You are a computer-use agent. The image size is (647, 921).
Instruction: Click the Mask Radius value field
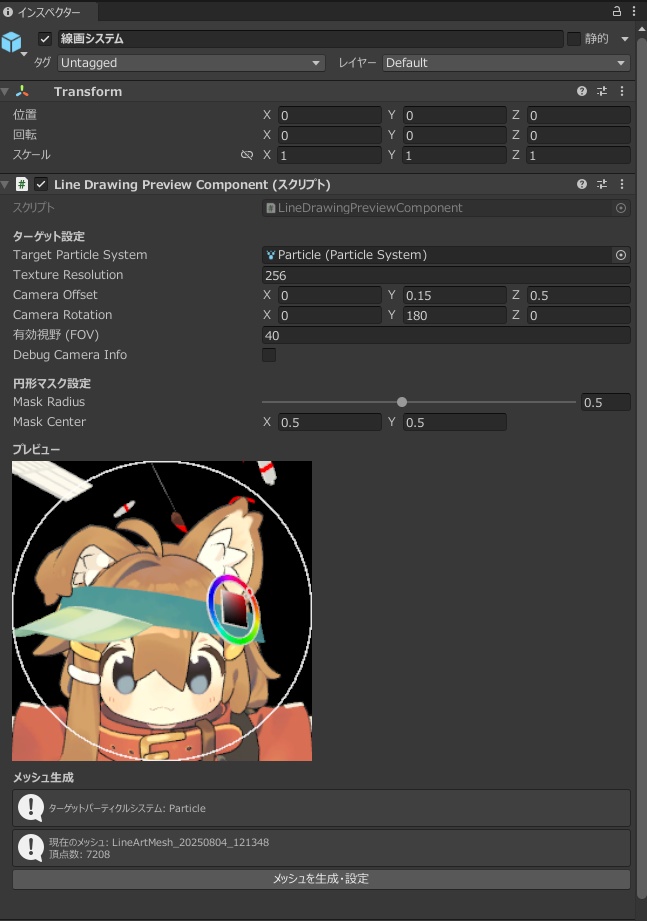605,402
